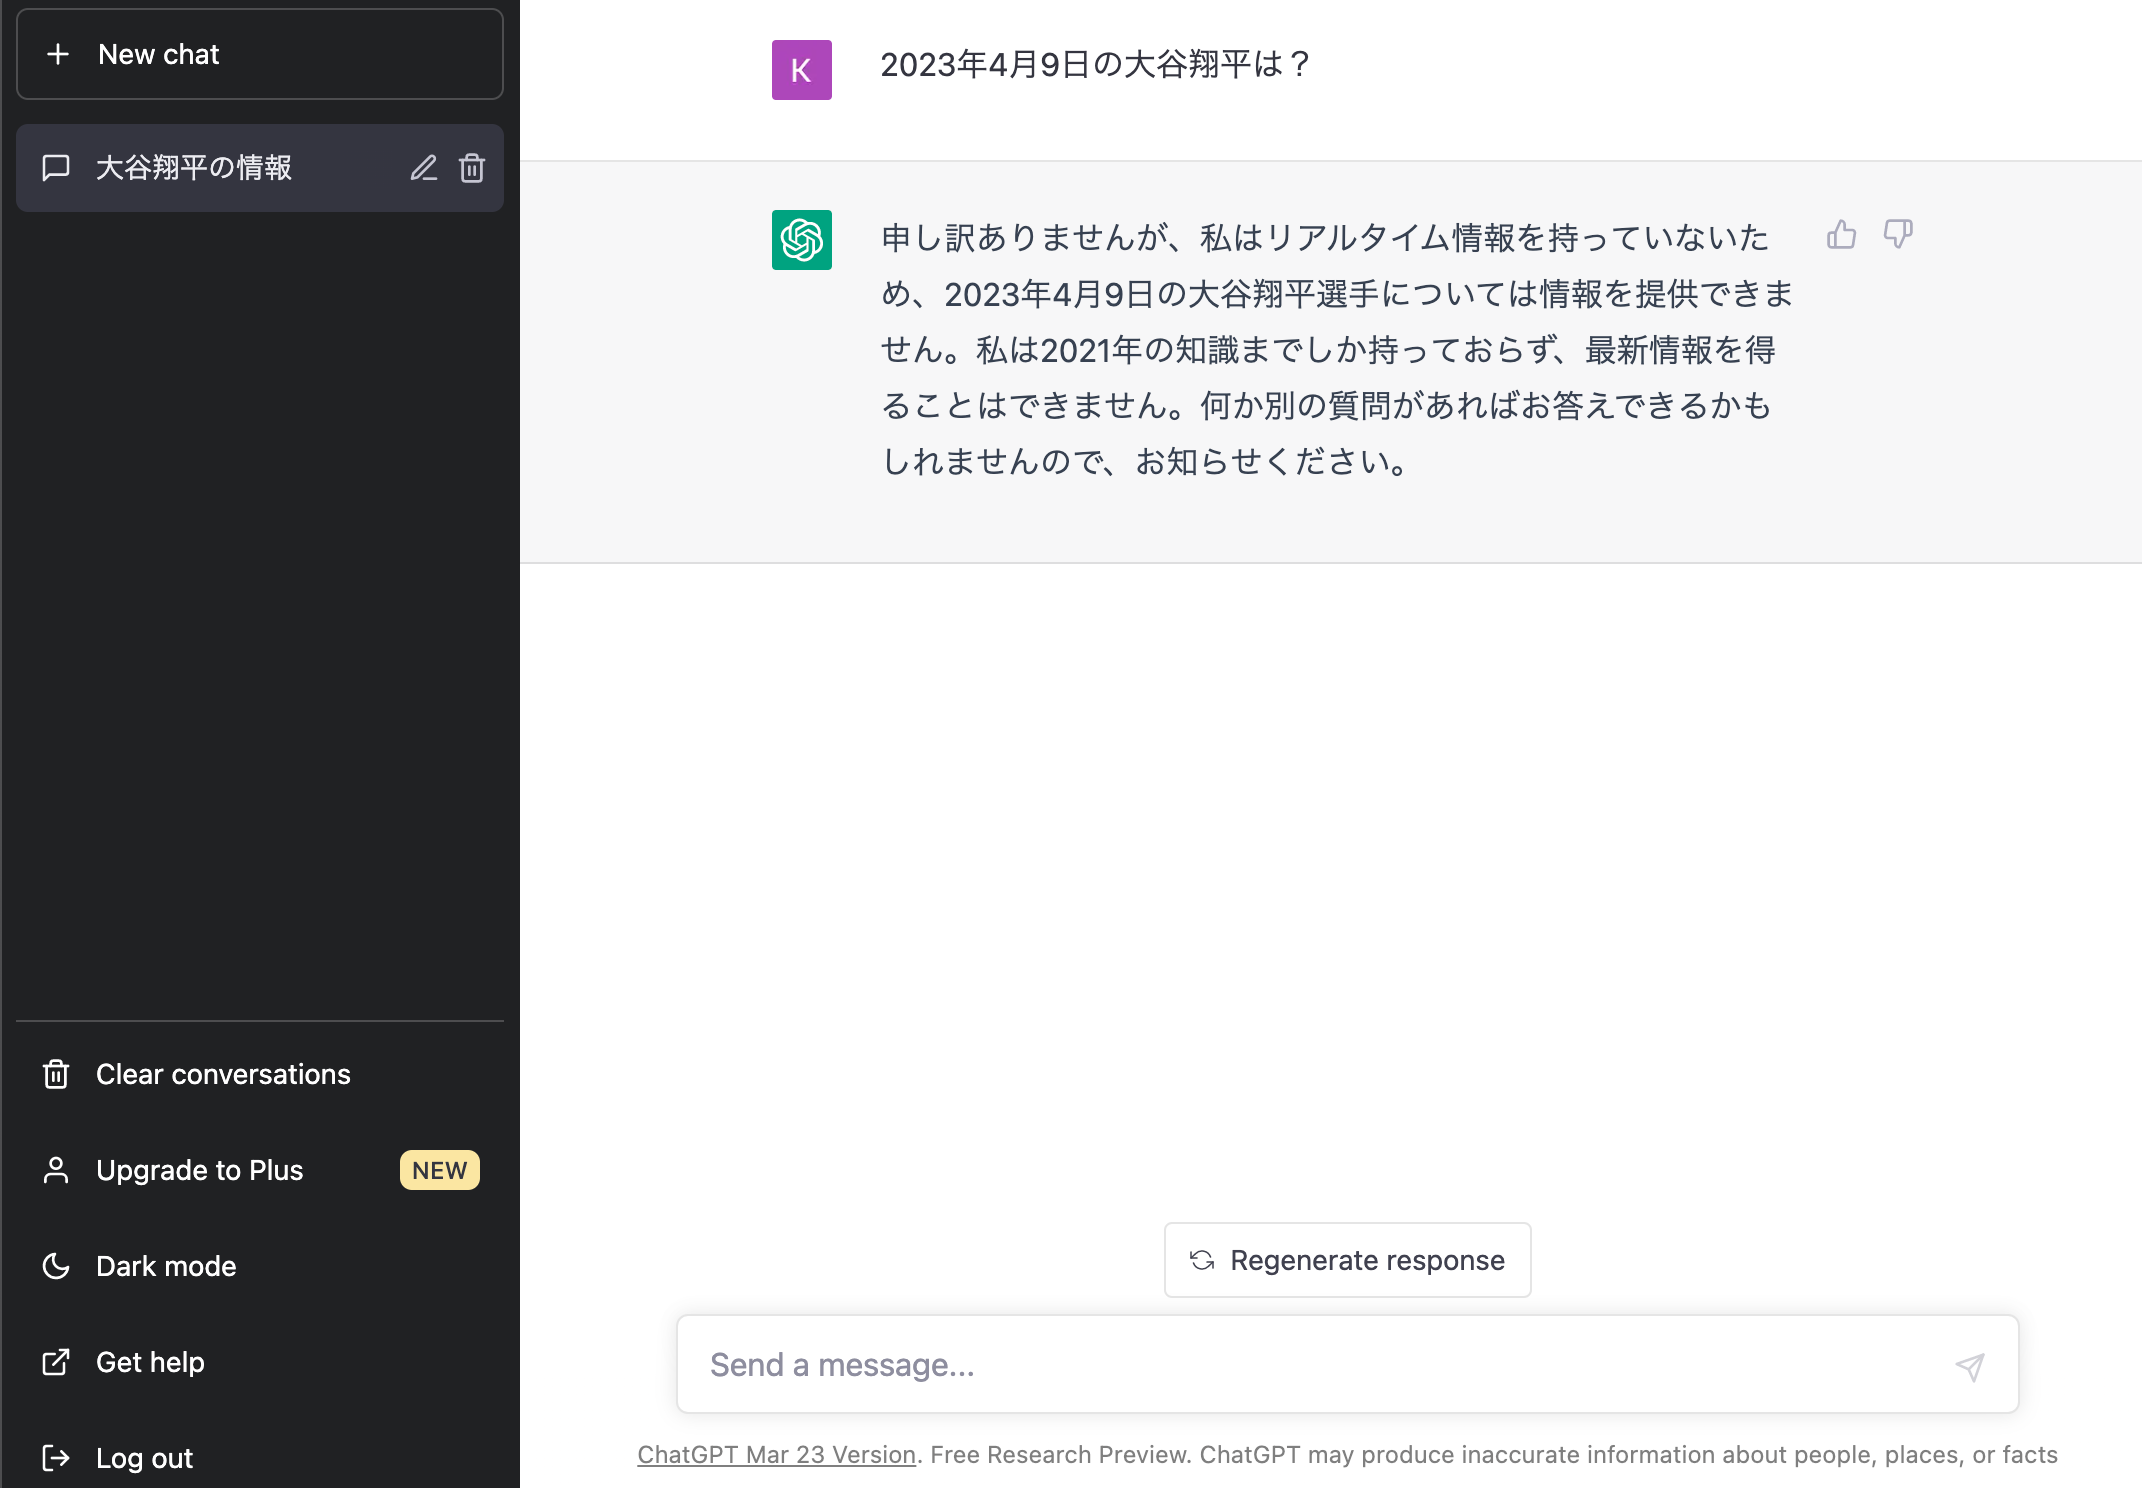Screen dimensions: 2142x1488
Task: Choose Upgrade to Plus
Action: [x=260, y=1170]
